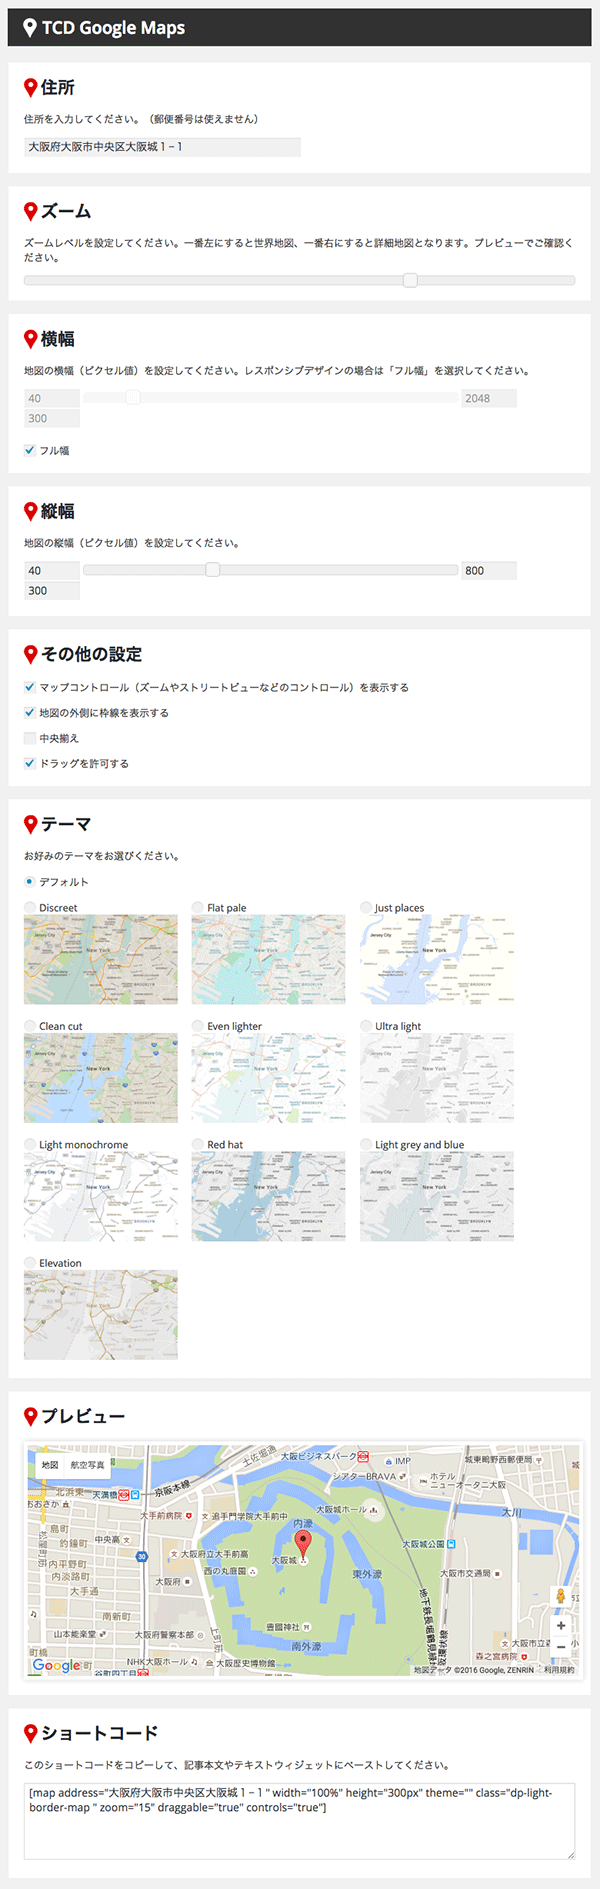Viewport: 600px width, 1889px height.
Task: Click the Ultra light theme thumbnail
Action: tap(437, 1078)
